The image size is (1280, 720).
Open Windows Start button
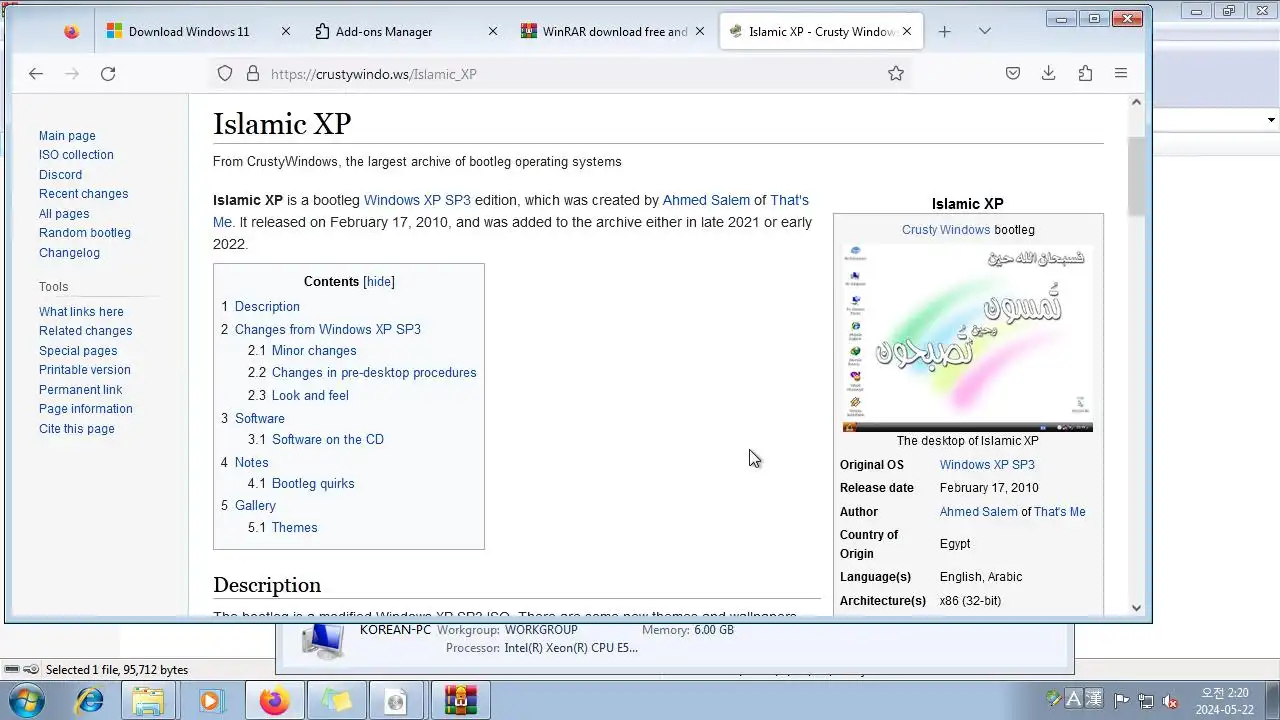tap(27, 700)
